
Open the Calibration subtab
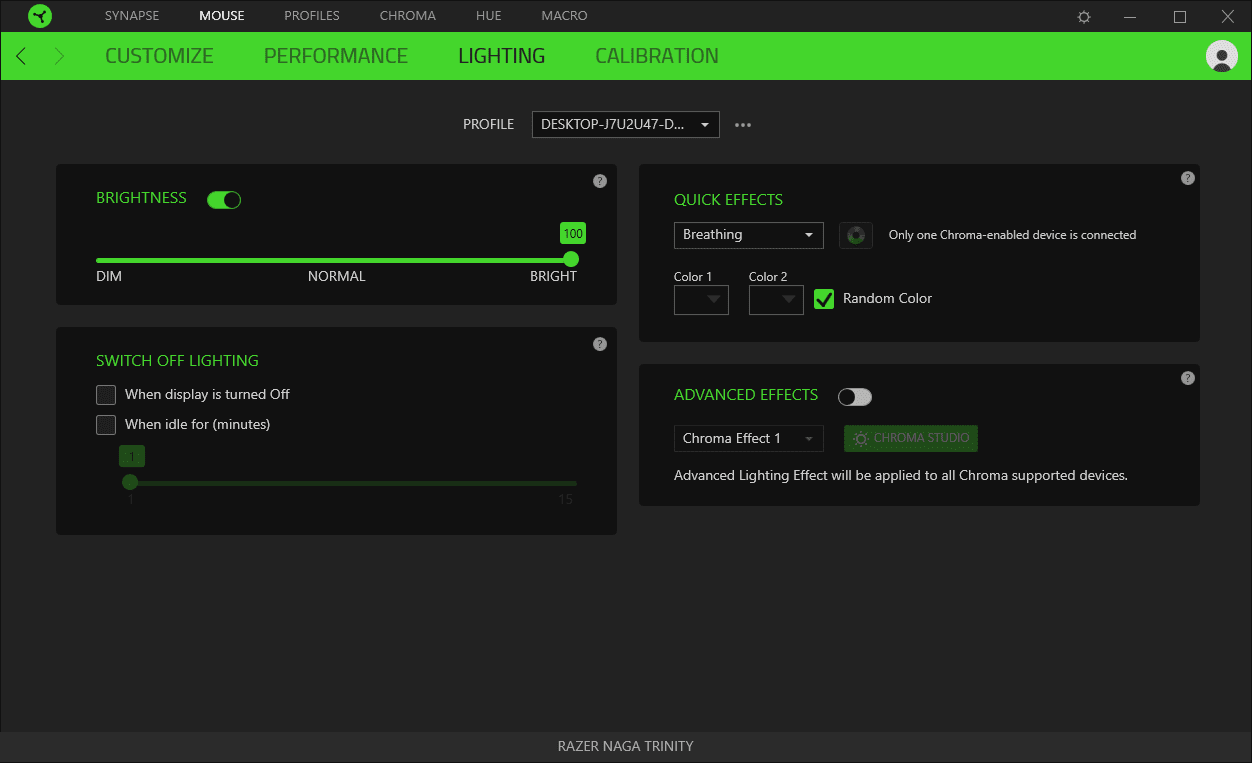(657, 56)
